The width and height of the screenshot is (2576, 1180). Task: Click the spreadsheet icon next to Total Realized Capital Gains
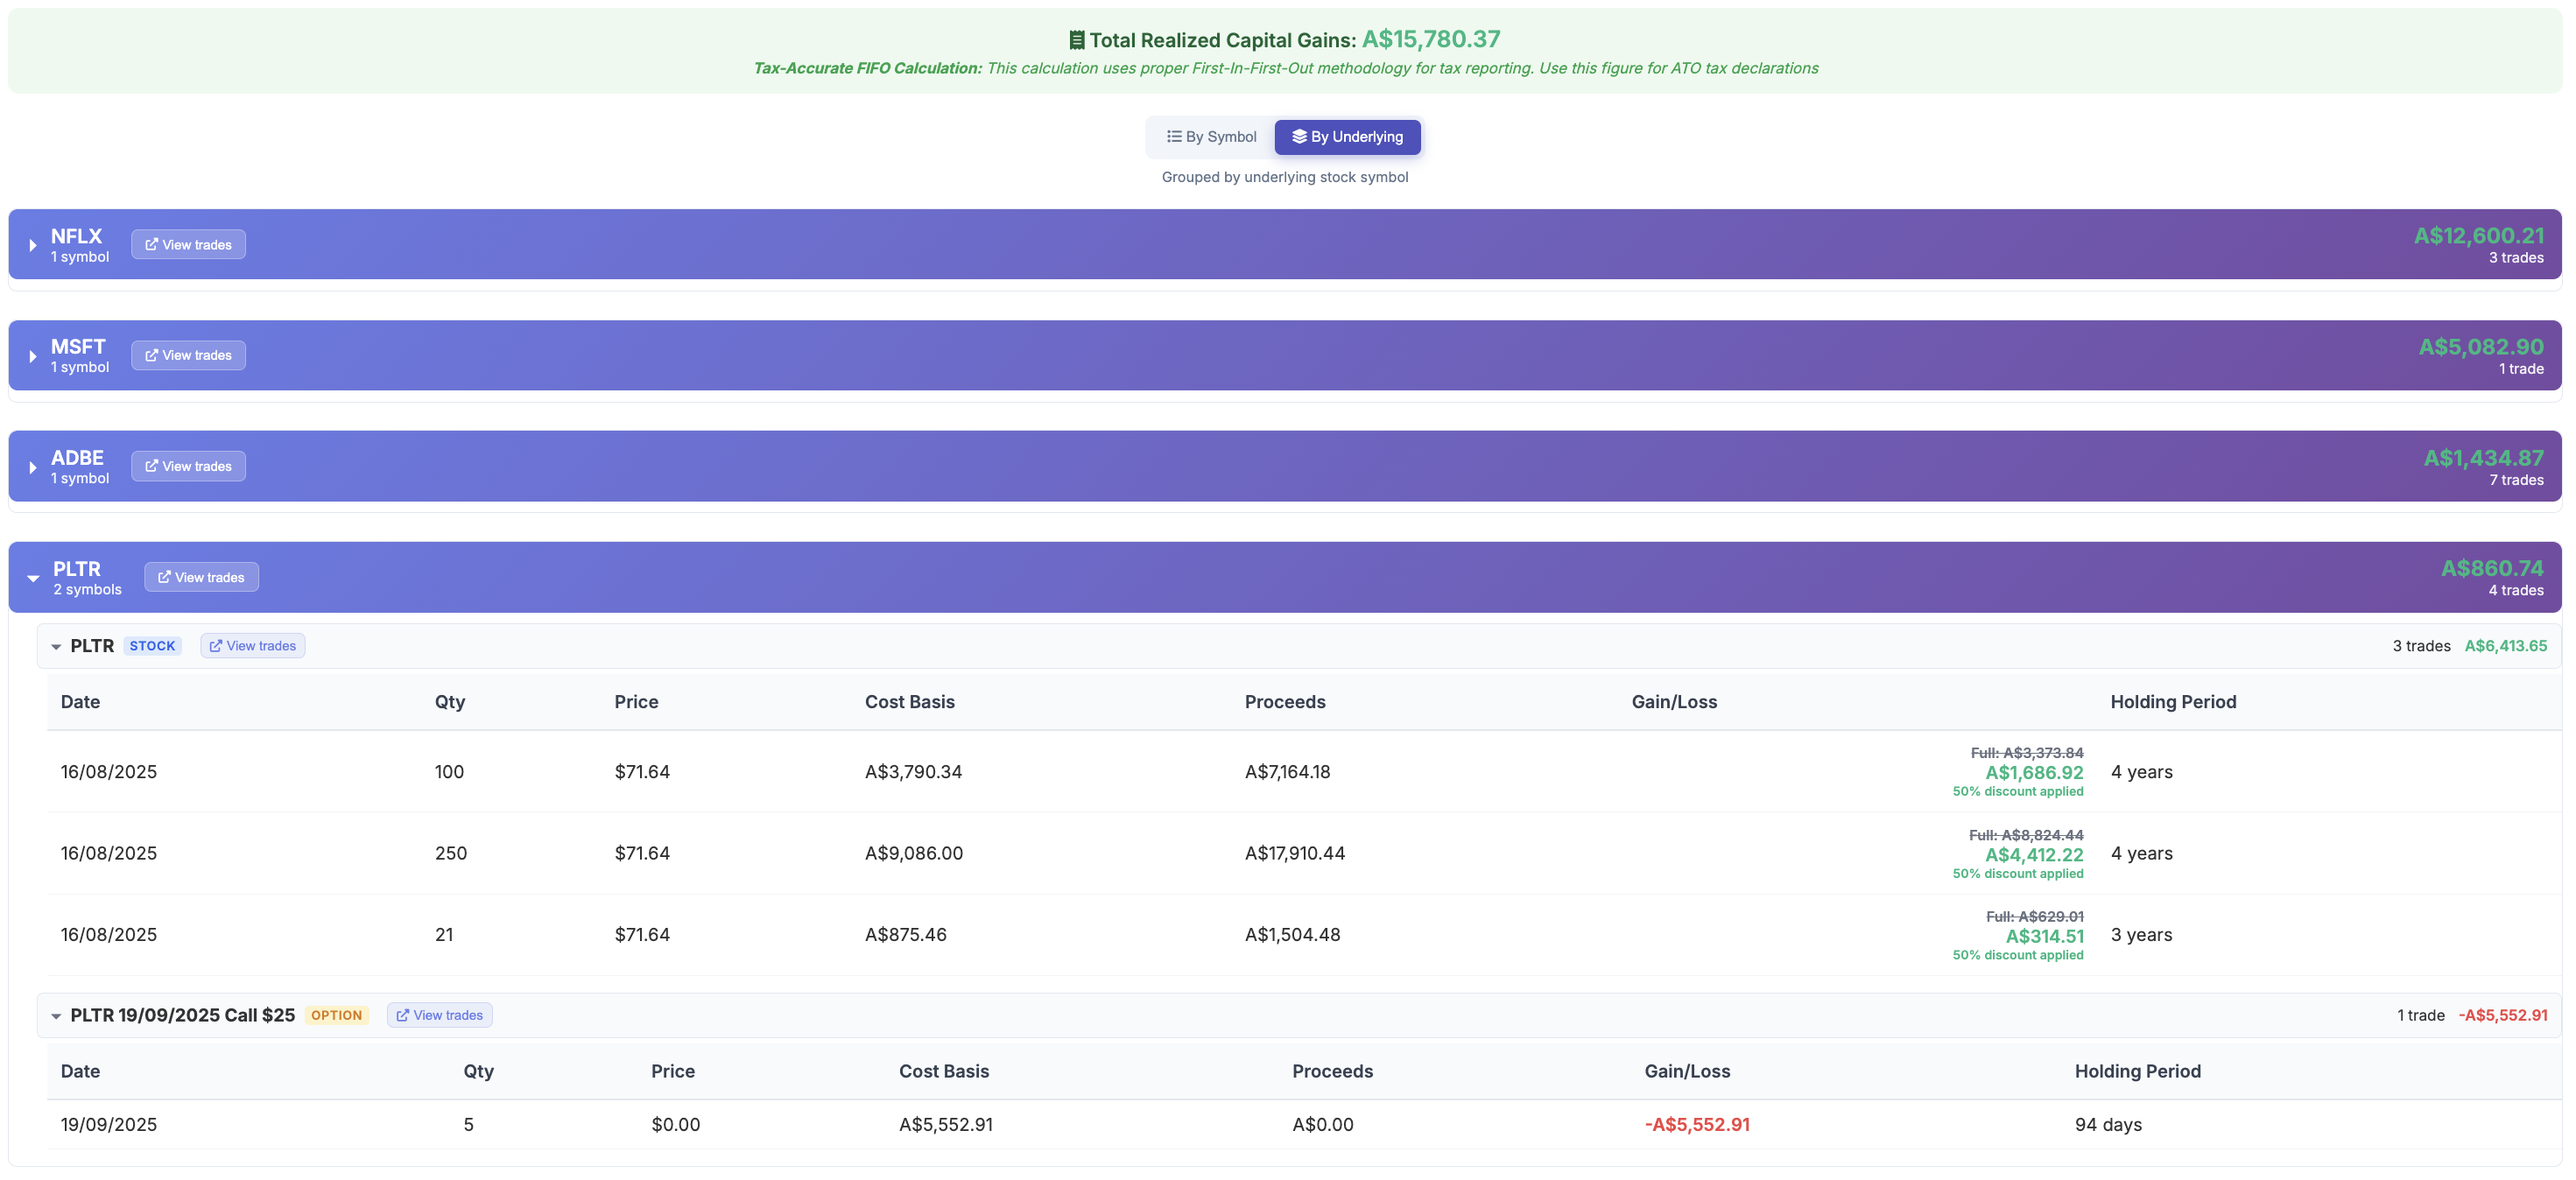point(1076,39)
